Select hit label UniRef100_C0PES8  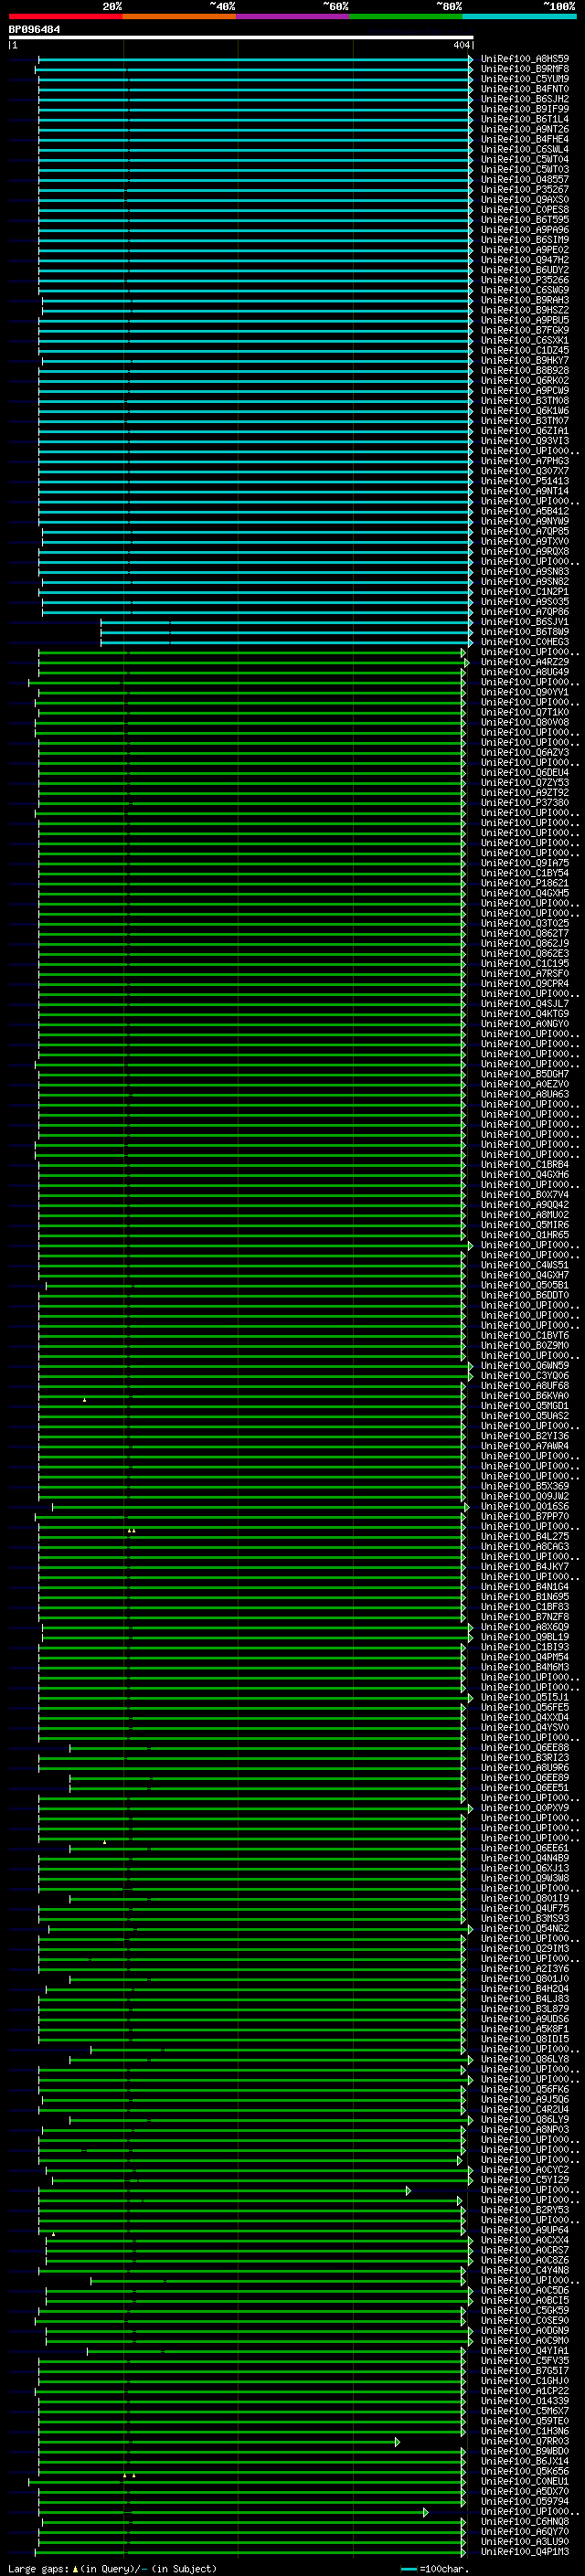pyautogui.click(x=525, y=210)
